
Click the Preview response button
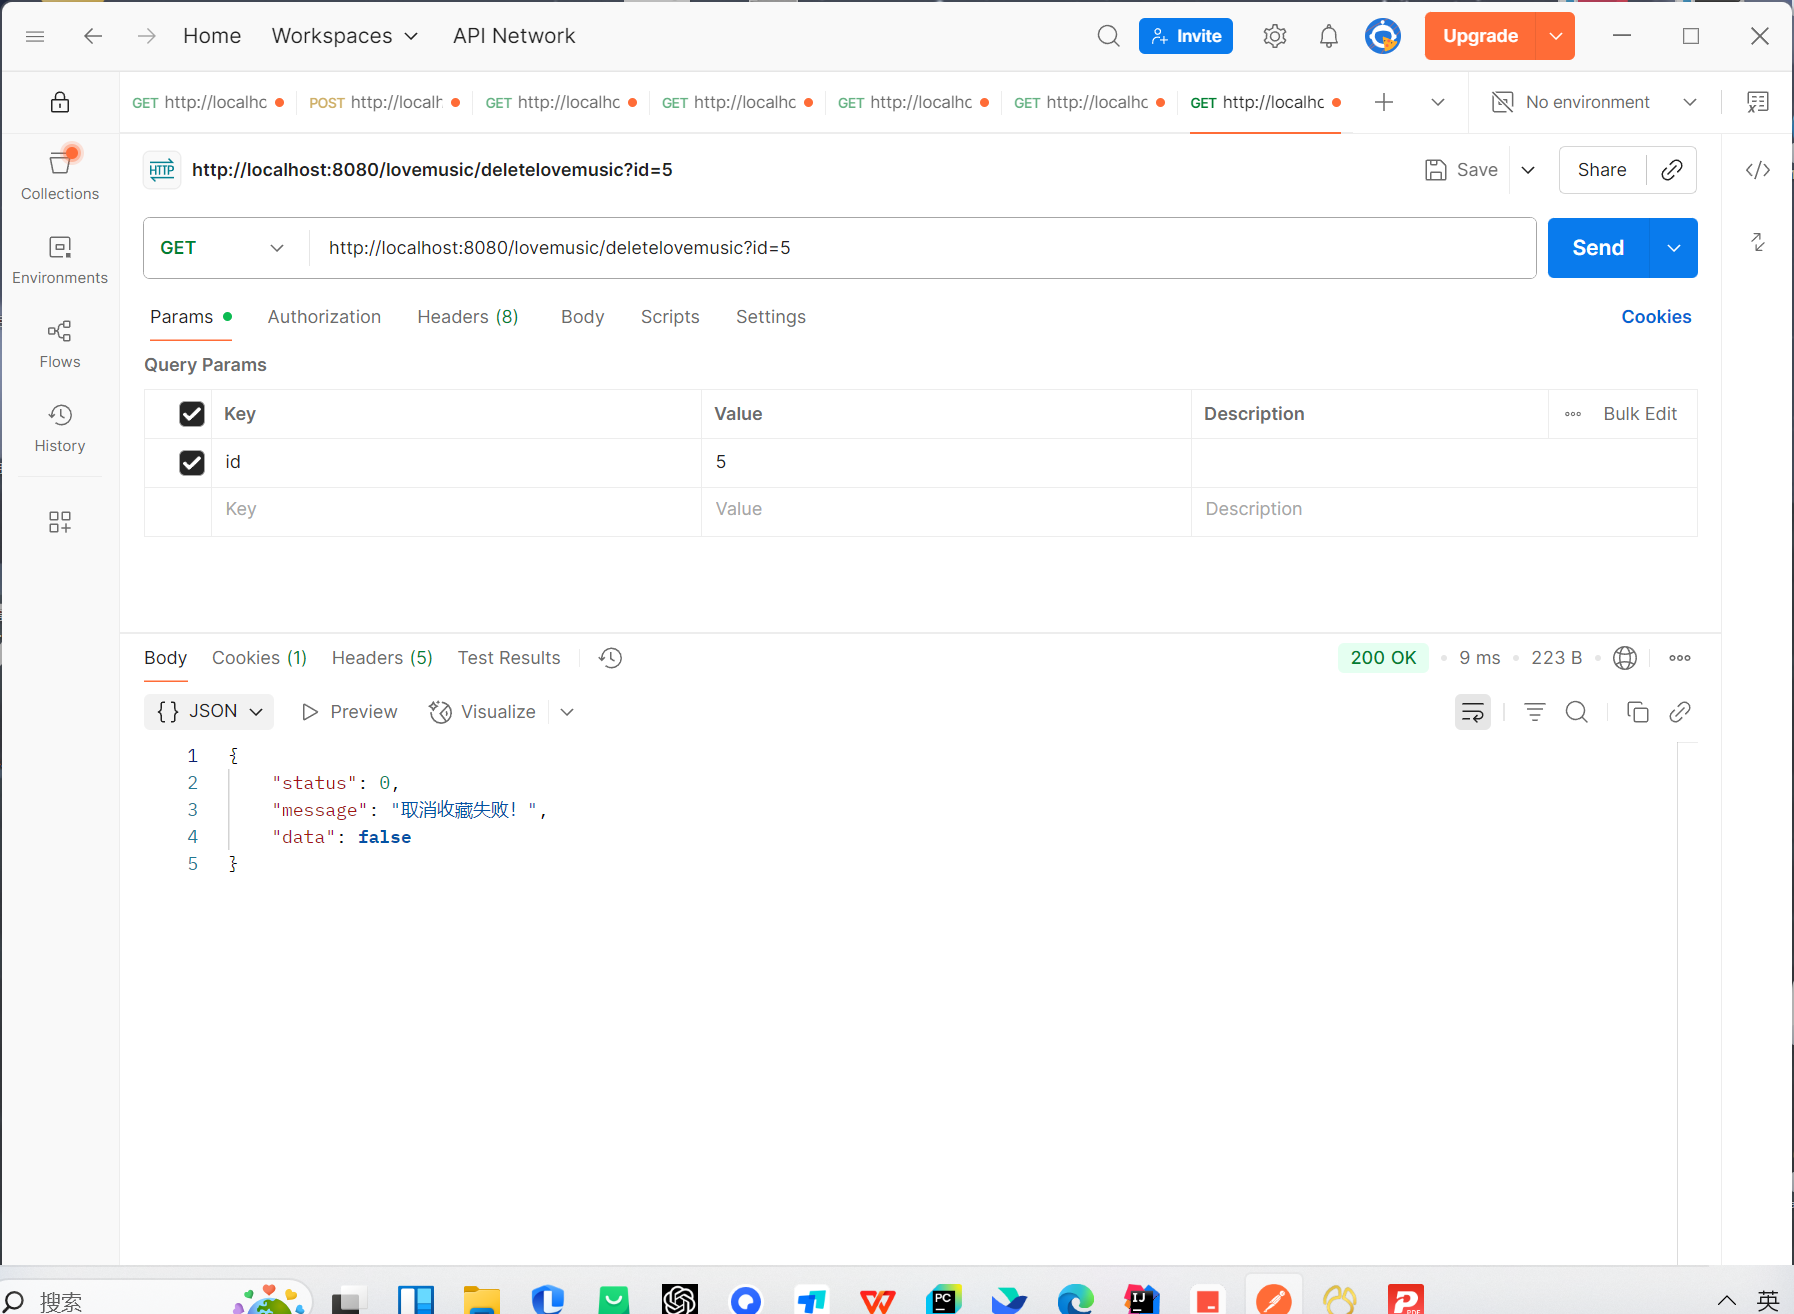point(350,712)
